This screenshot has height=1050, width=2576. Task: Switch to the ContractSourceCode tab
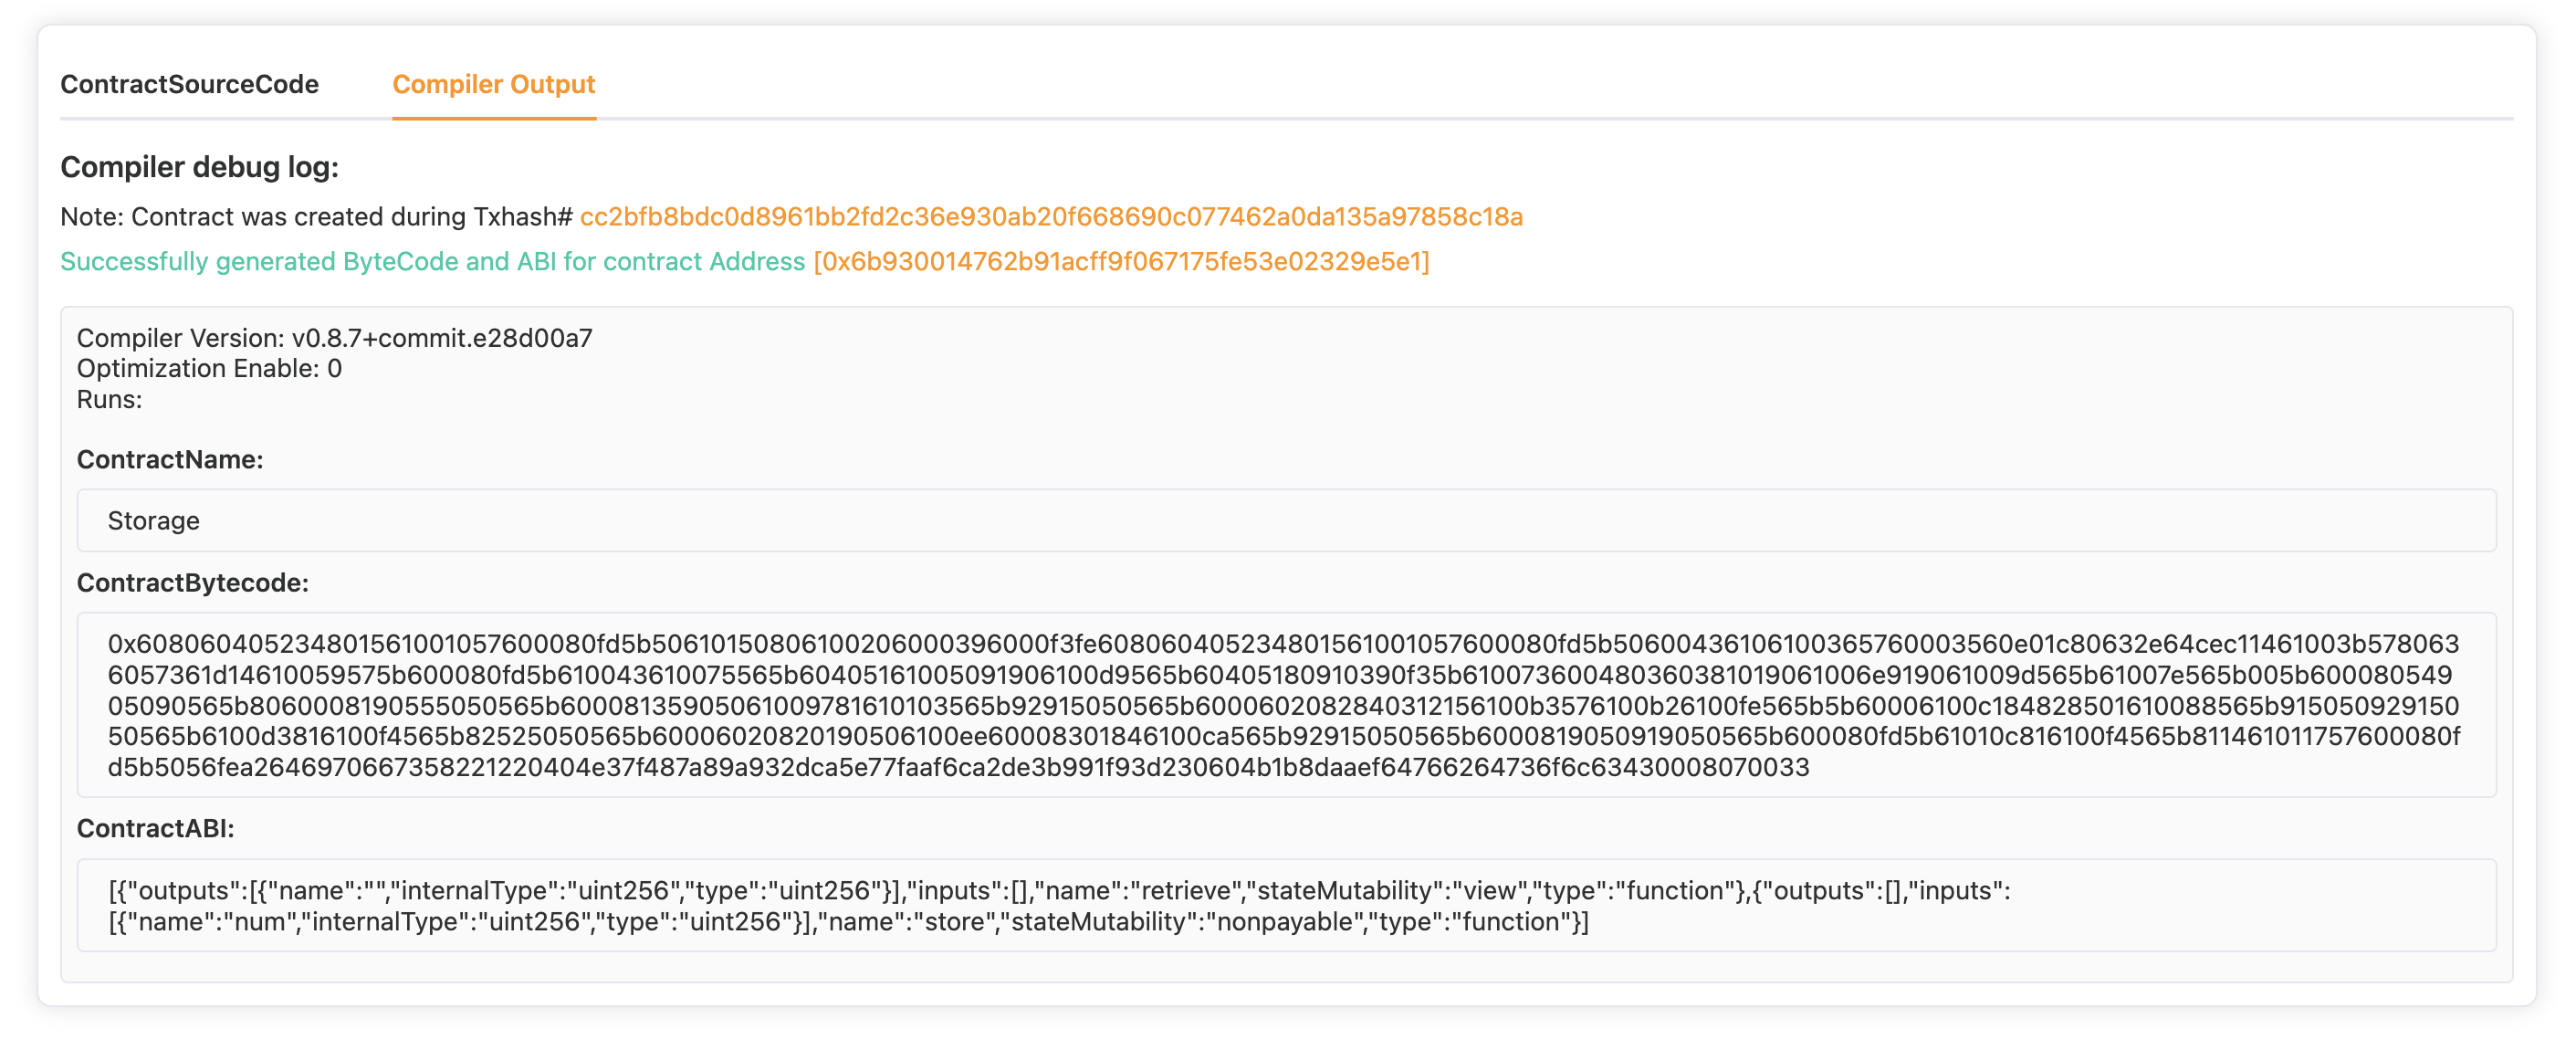(189, 84)
